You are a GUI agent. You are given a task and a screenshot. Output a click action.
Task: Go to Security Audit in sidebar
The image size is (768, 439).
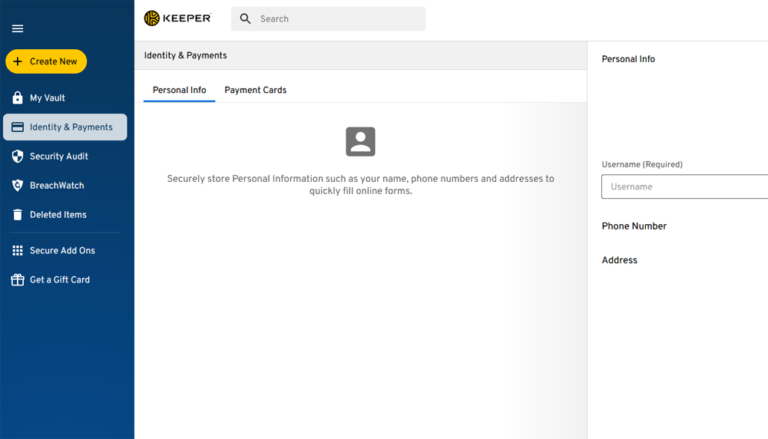(x=59, y=156)
